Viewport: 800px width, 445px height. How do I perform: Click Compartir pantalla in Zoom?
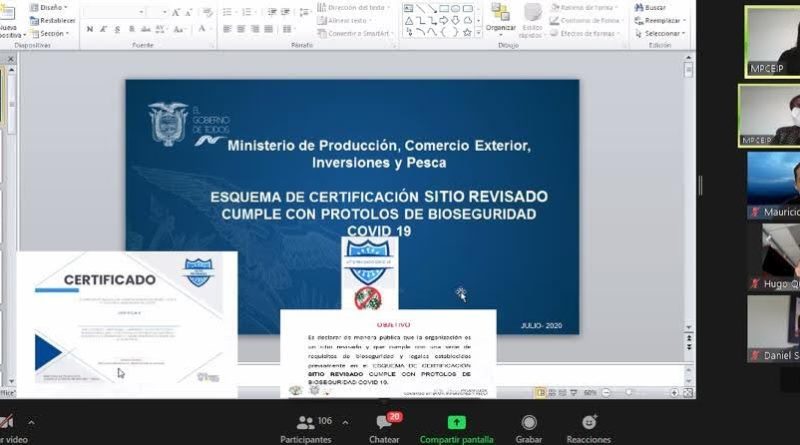457,429
